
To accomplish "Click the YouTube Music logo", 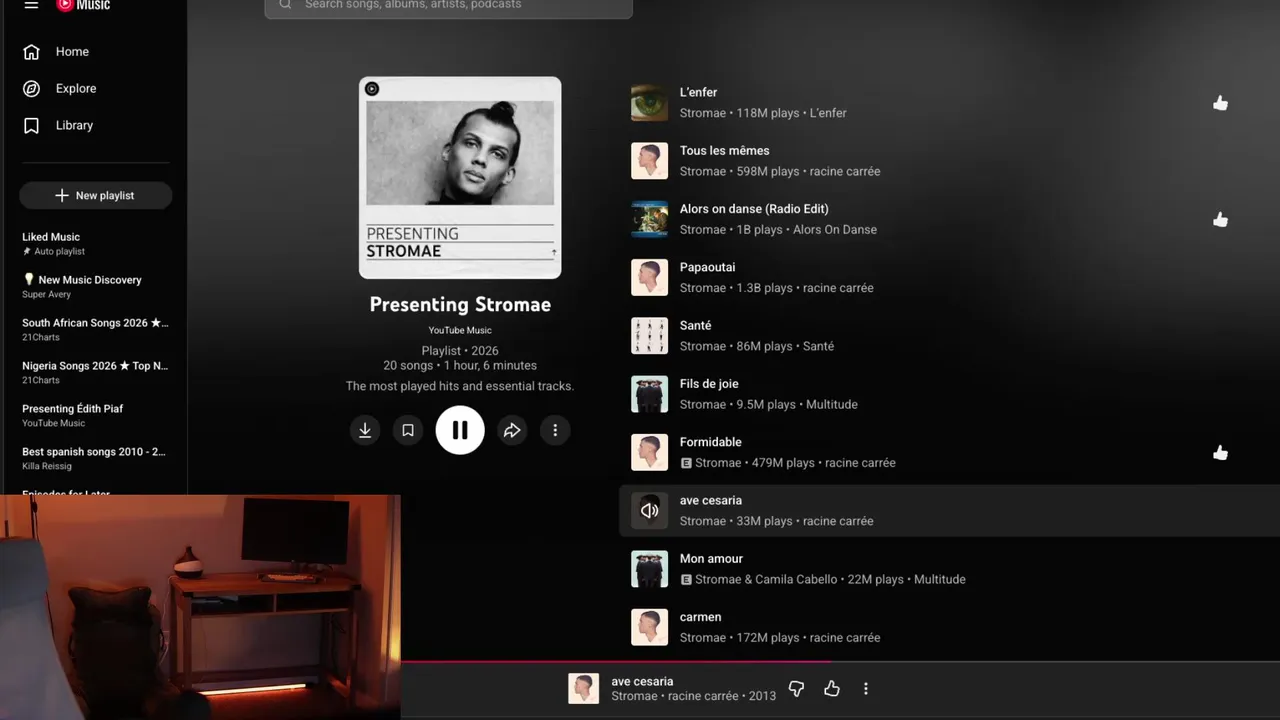I will 83,5.
